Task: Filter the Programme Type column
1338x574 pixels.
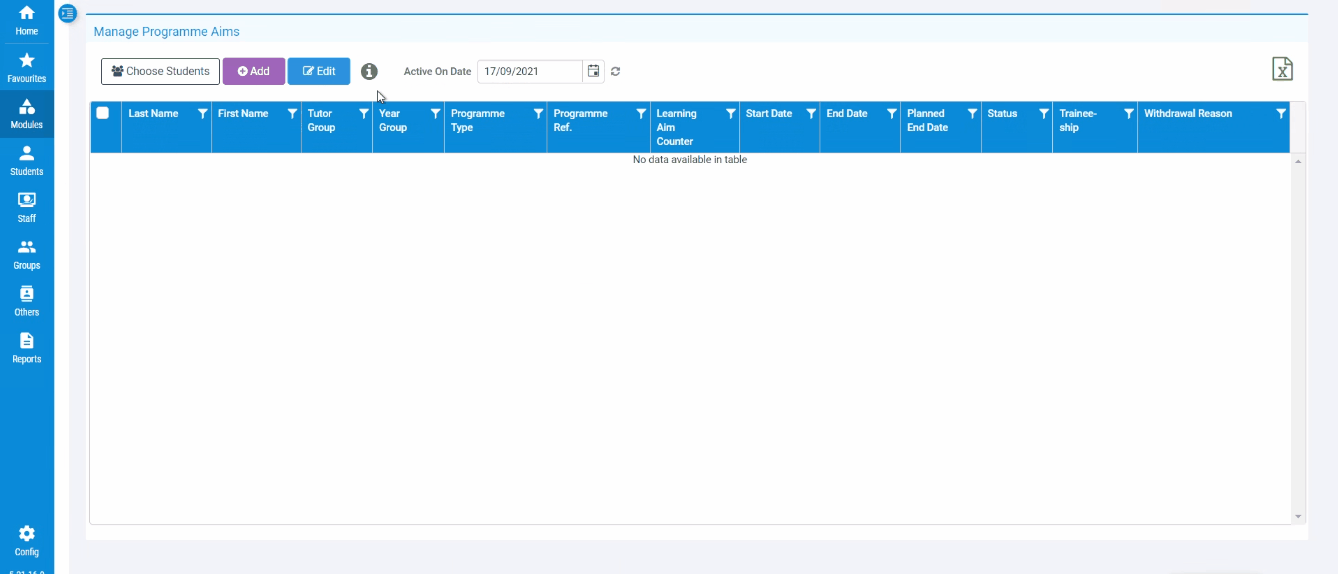Action: tap(538, 114)
